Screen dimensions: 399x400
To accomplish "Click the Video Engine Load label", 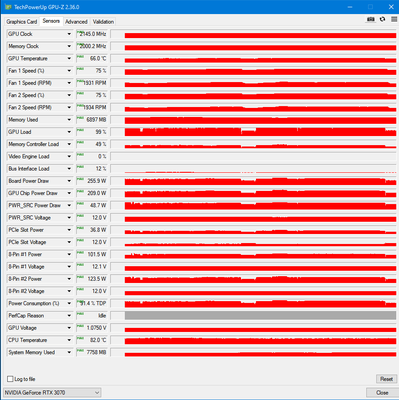I will (29, 156).
